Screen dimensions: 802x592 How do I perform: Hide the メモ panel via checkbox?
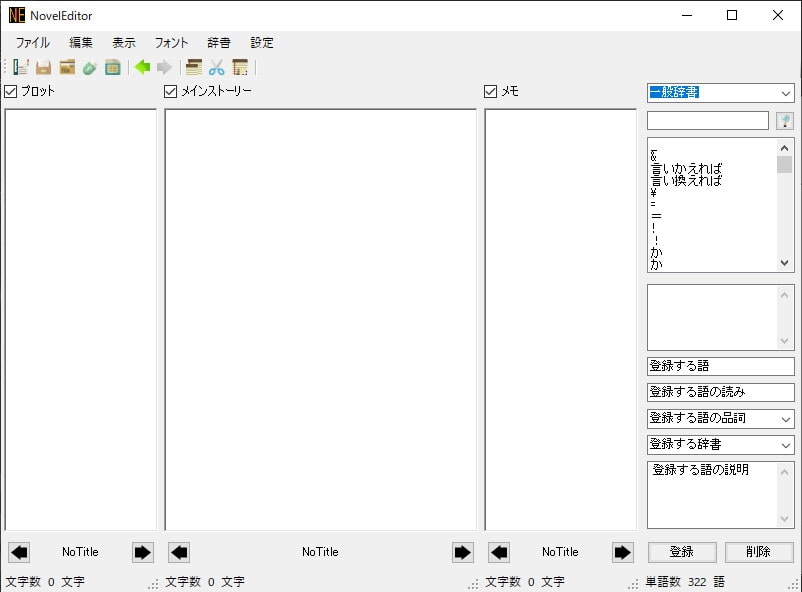pos(491,91)
